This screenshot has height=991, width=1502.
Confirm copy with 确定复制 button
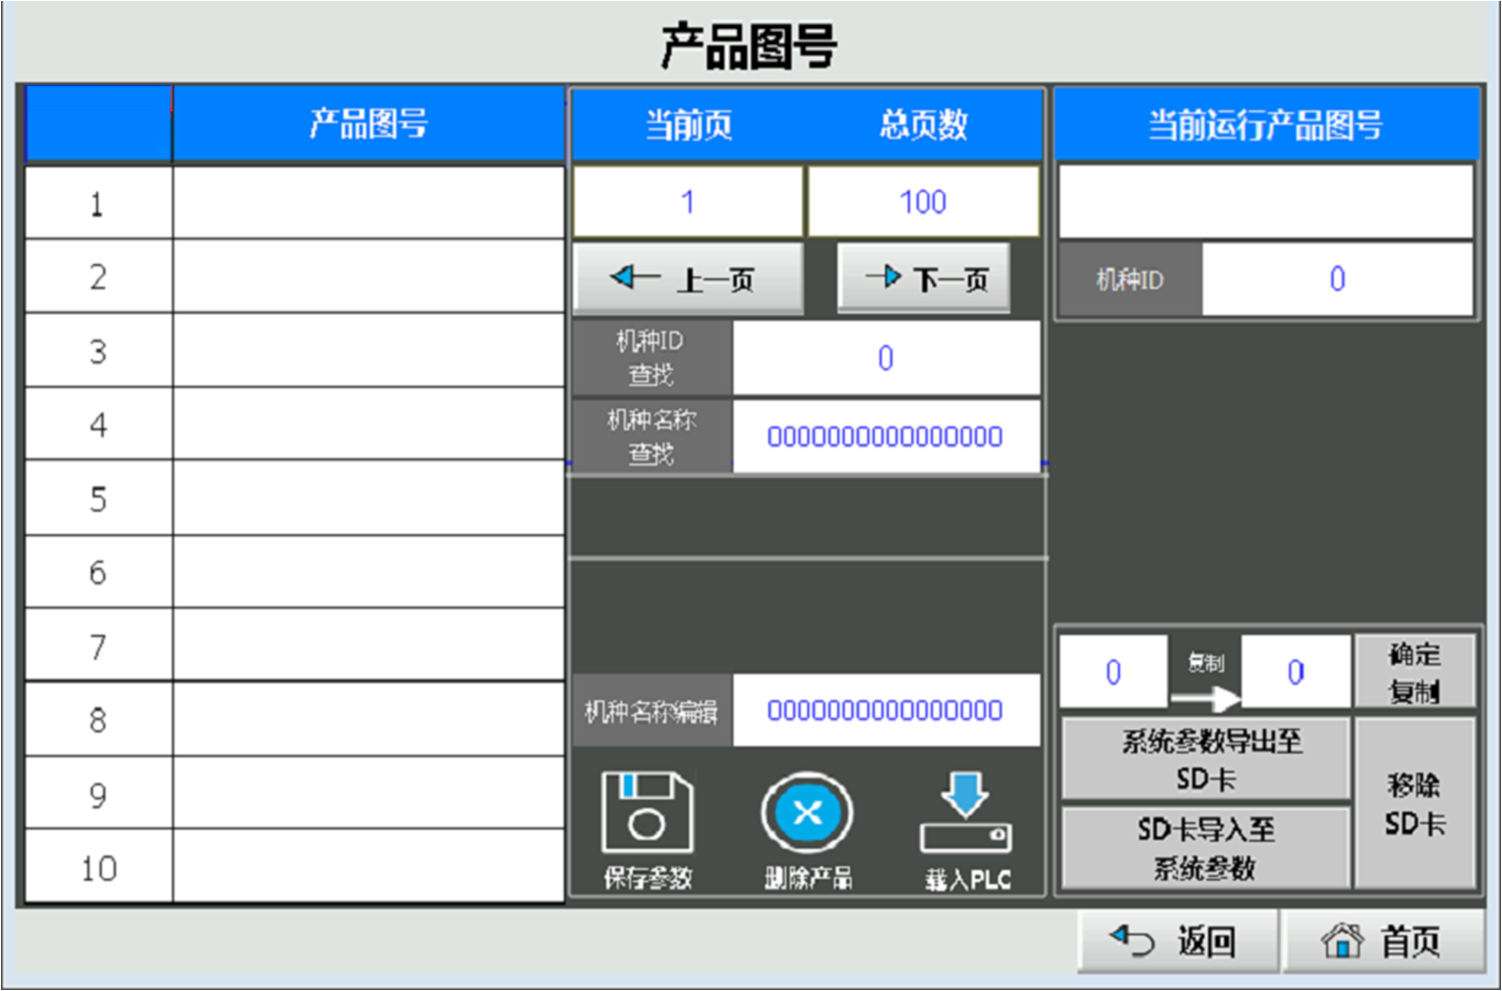coord(1414,672)
